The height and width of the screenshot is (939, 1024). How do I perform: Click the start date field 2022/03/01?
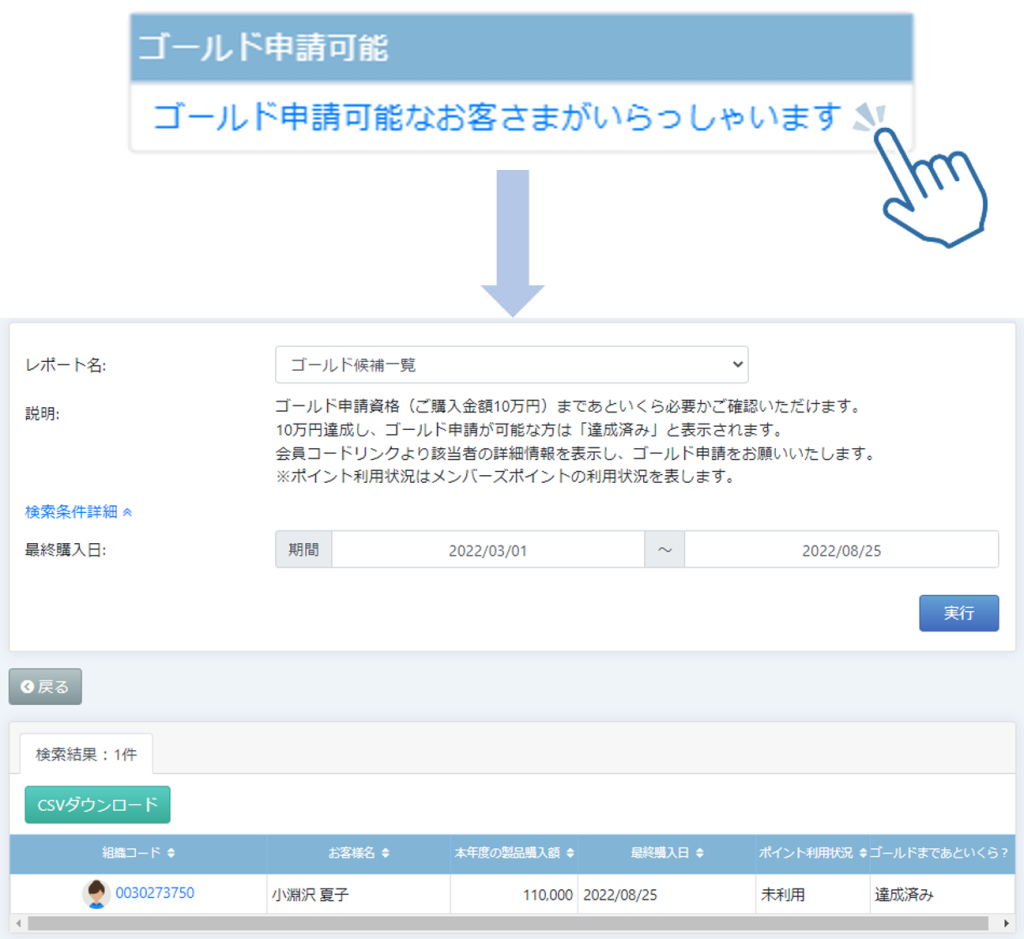coord(487,550)
